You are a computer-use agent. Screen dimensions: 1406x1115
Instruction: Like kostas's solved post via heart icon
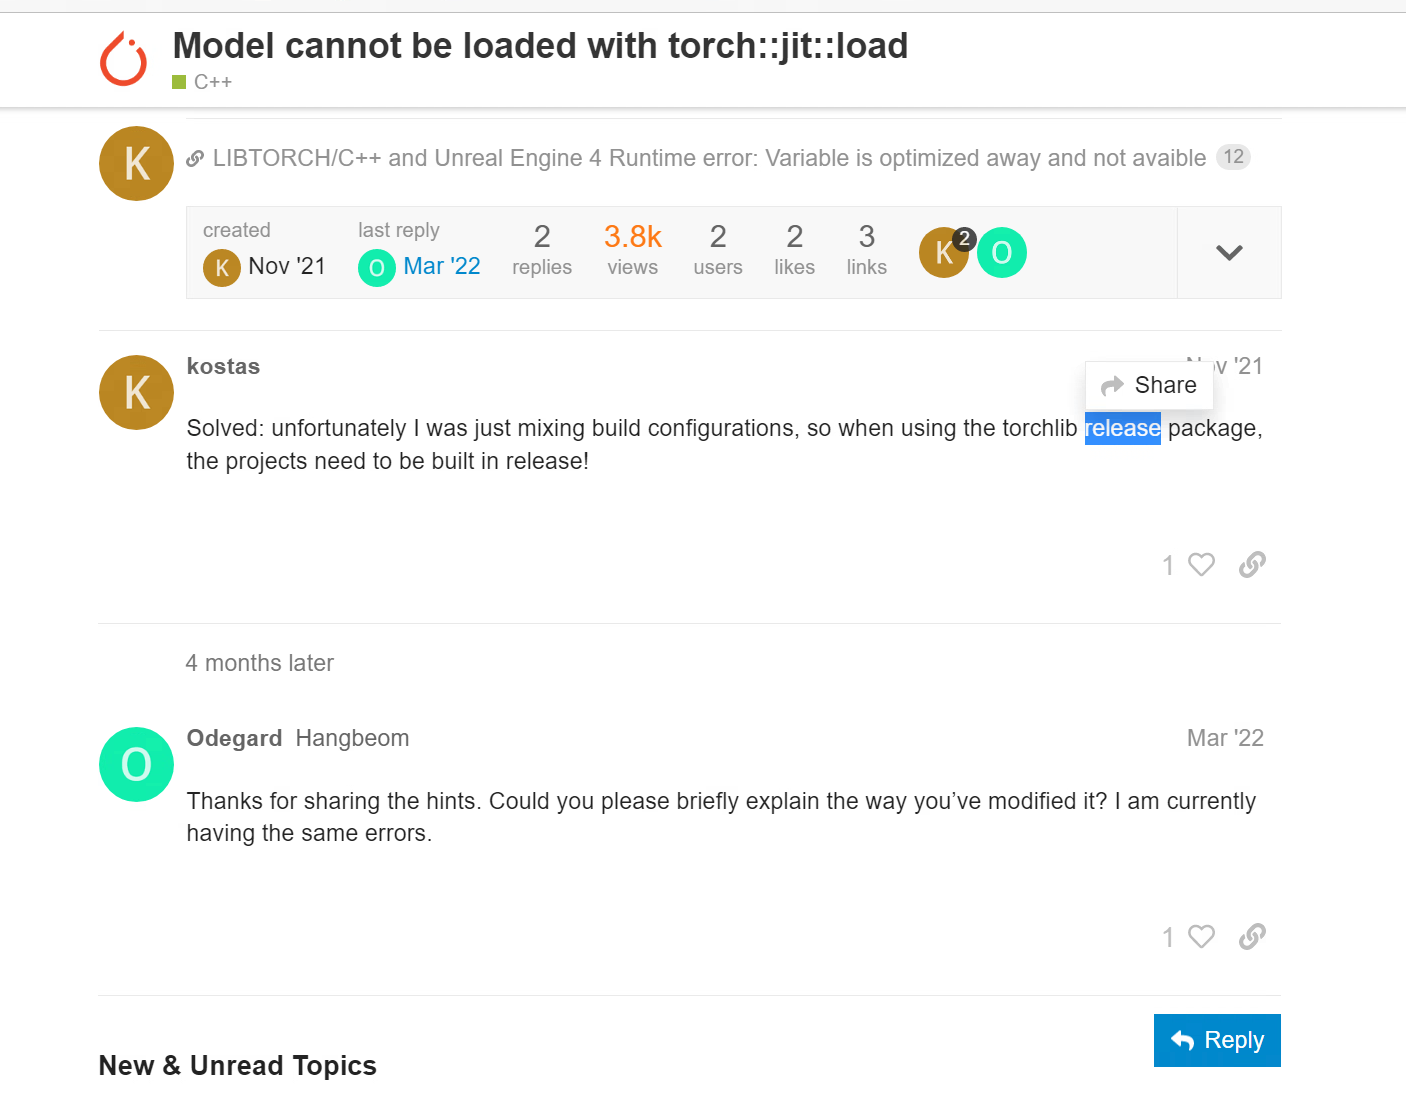pyautogui.click(x=1200, y=564)
